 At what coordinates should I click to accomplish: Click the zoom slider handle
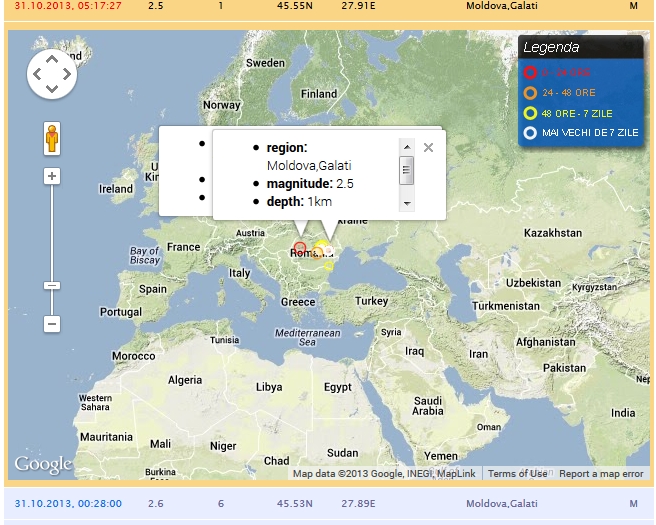pyautogui.click(x=52, y=286)
